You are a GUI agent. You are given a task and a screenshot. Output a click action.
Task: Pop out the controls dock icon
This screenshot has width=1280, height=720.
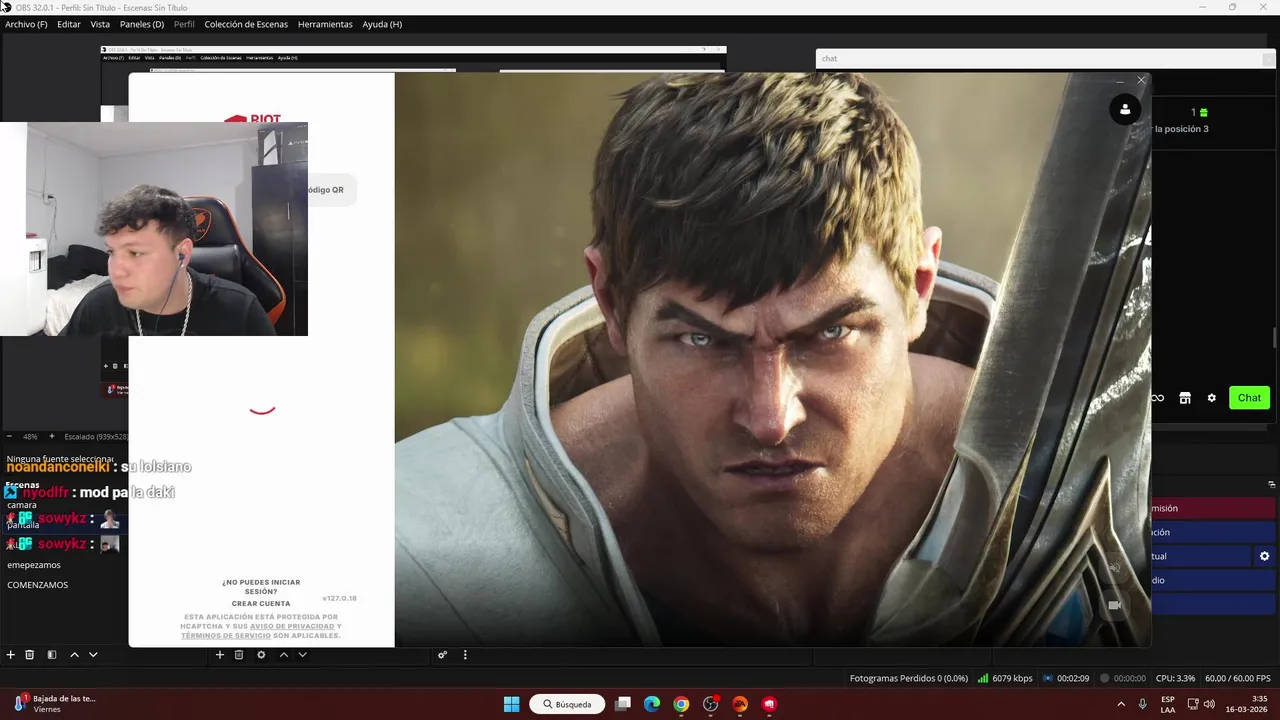(1272, 484)
